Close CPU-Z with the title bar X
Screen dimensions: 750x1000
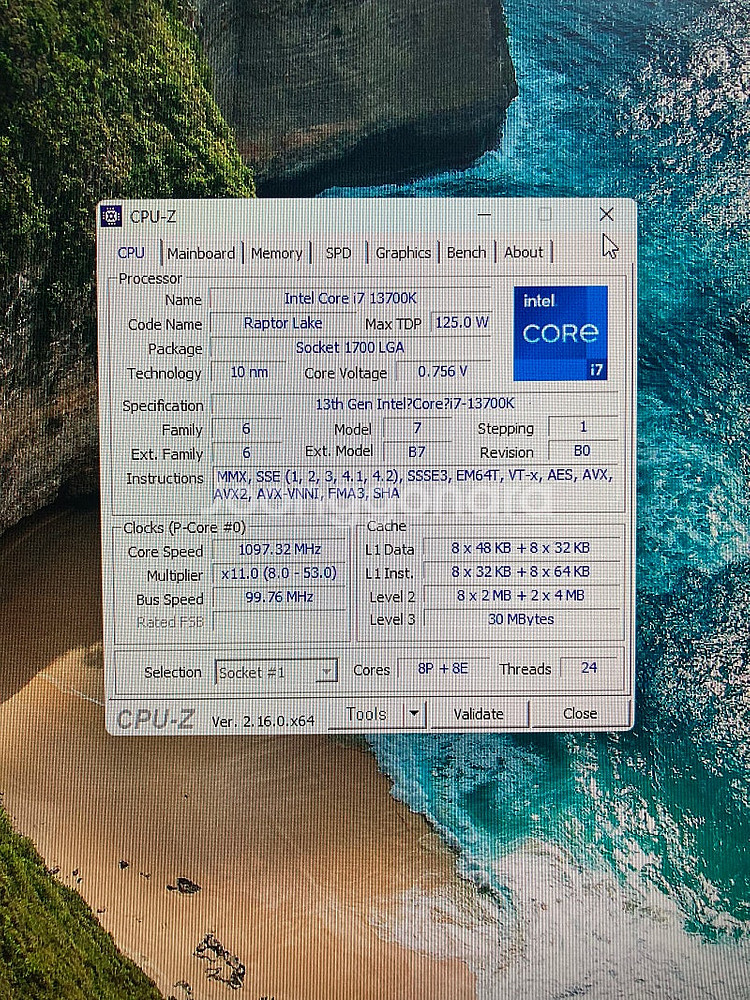(606, 214)
